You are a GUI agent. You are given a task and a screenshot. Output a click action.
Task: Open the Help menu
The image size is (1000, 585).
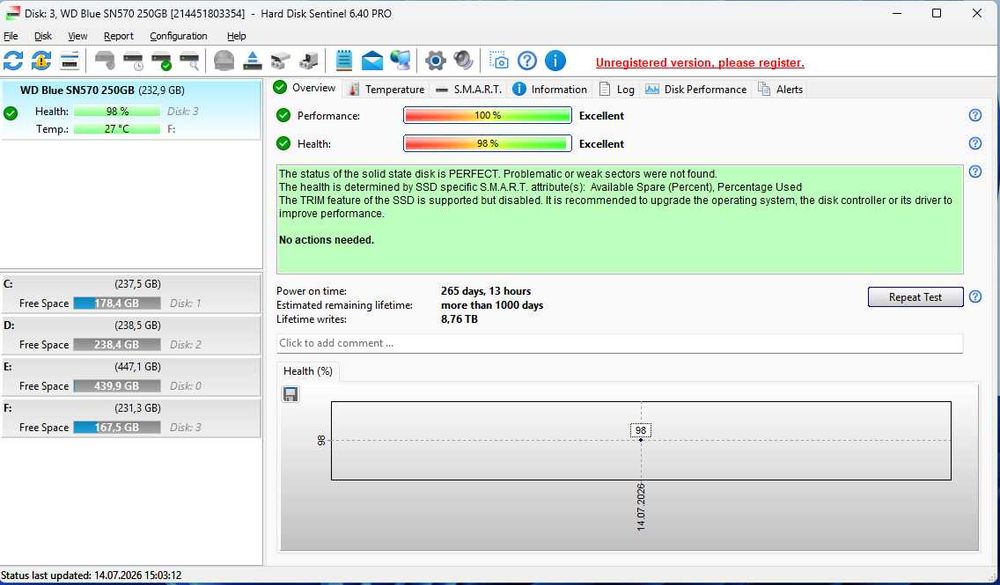(236, 36)
